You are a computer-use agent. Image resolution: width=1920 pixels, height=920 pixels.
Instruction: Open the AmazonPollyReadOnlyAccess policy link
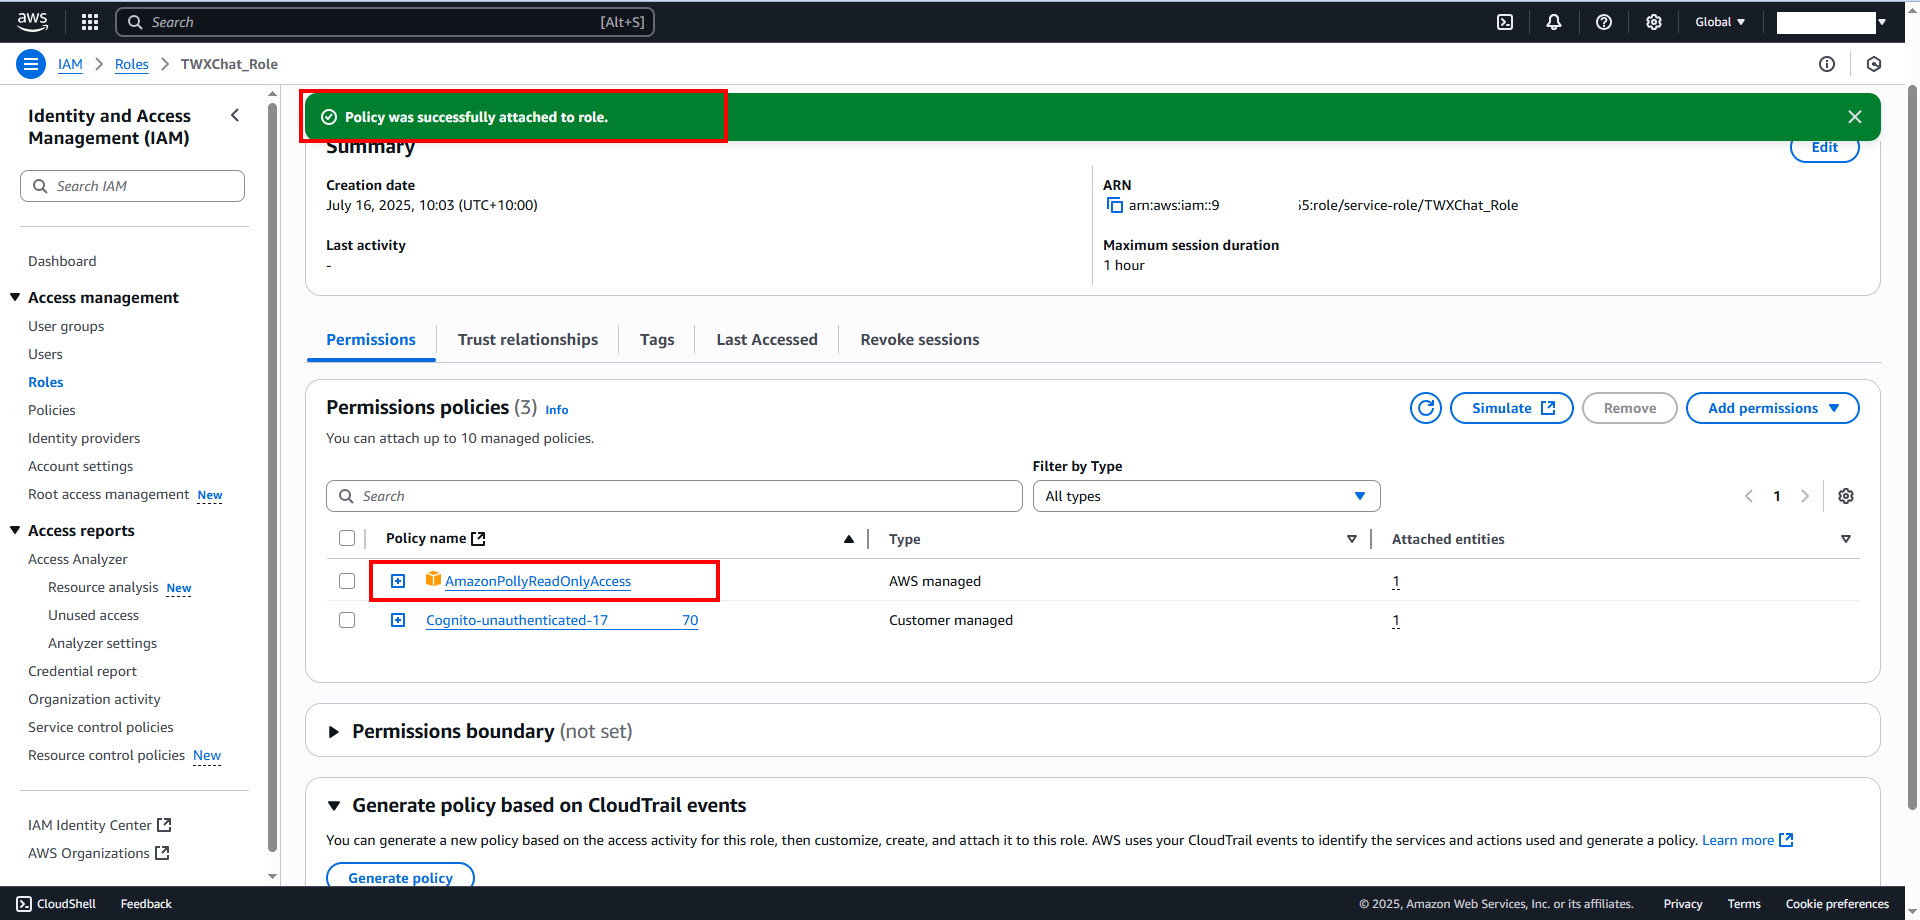538,581
